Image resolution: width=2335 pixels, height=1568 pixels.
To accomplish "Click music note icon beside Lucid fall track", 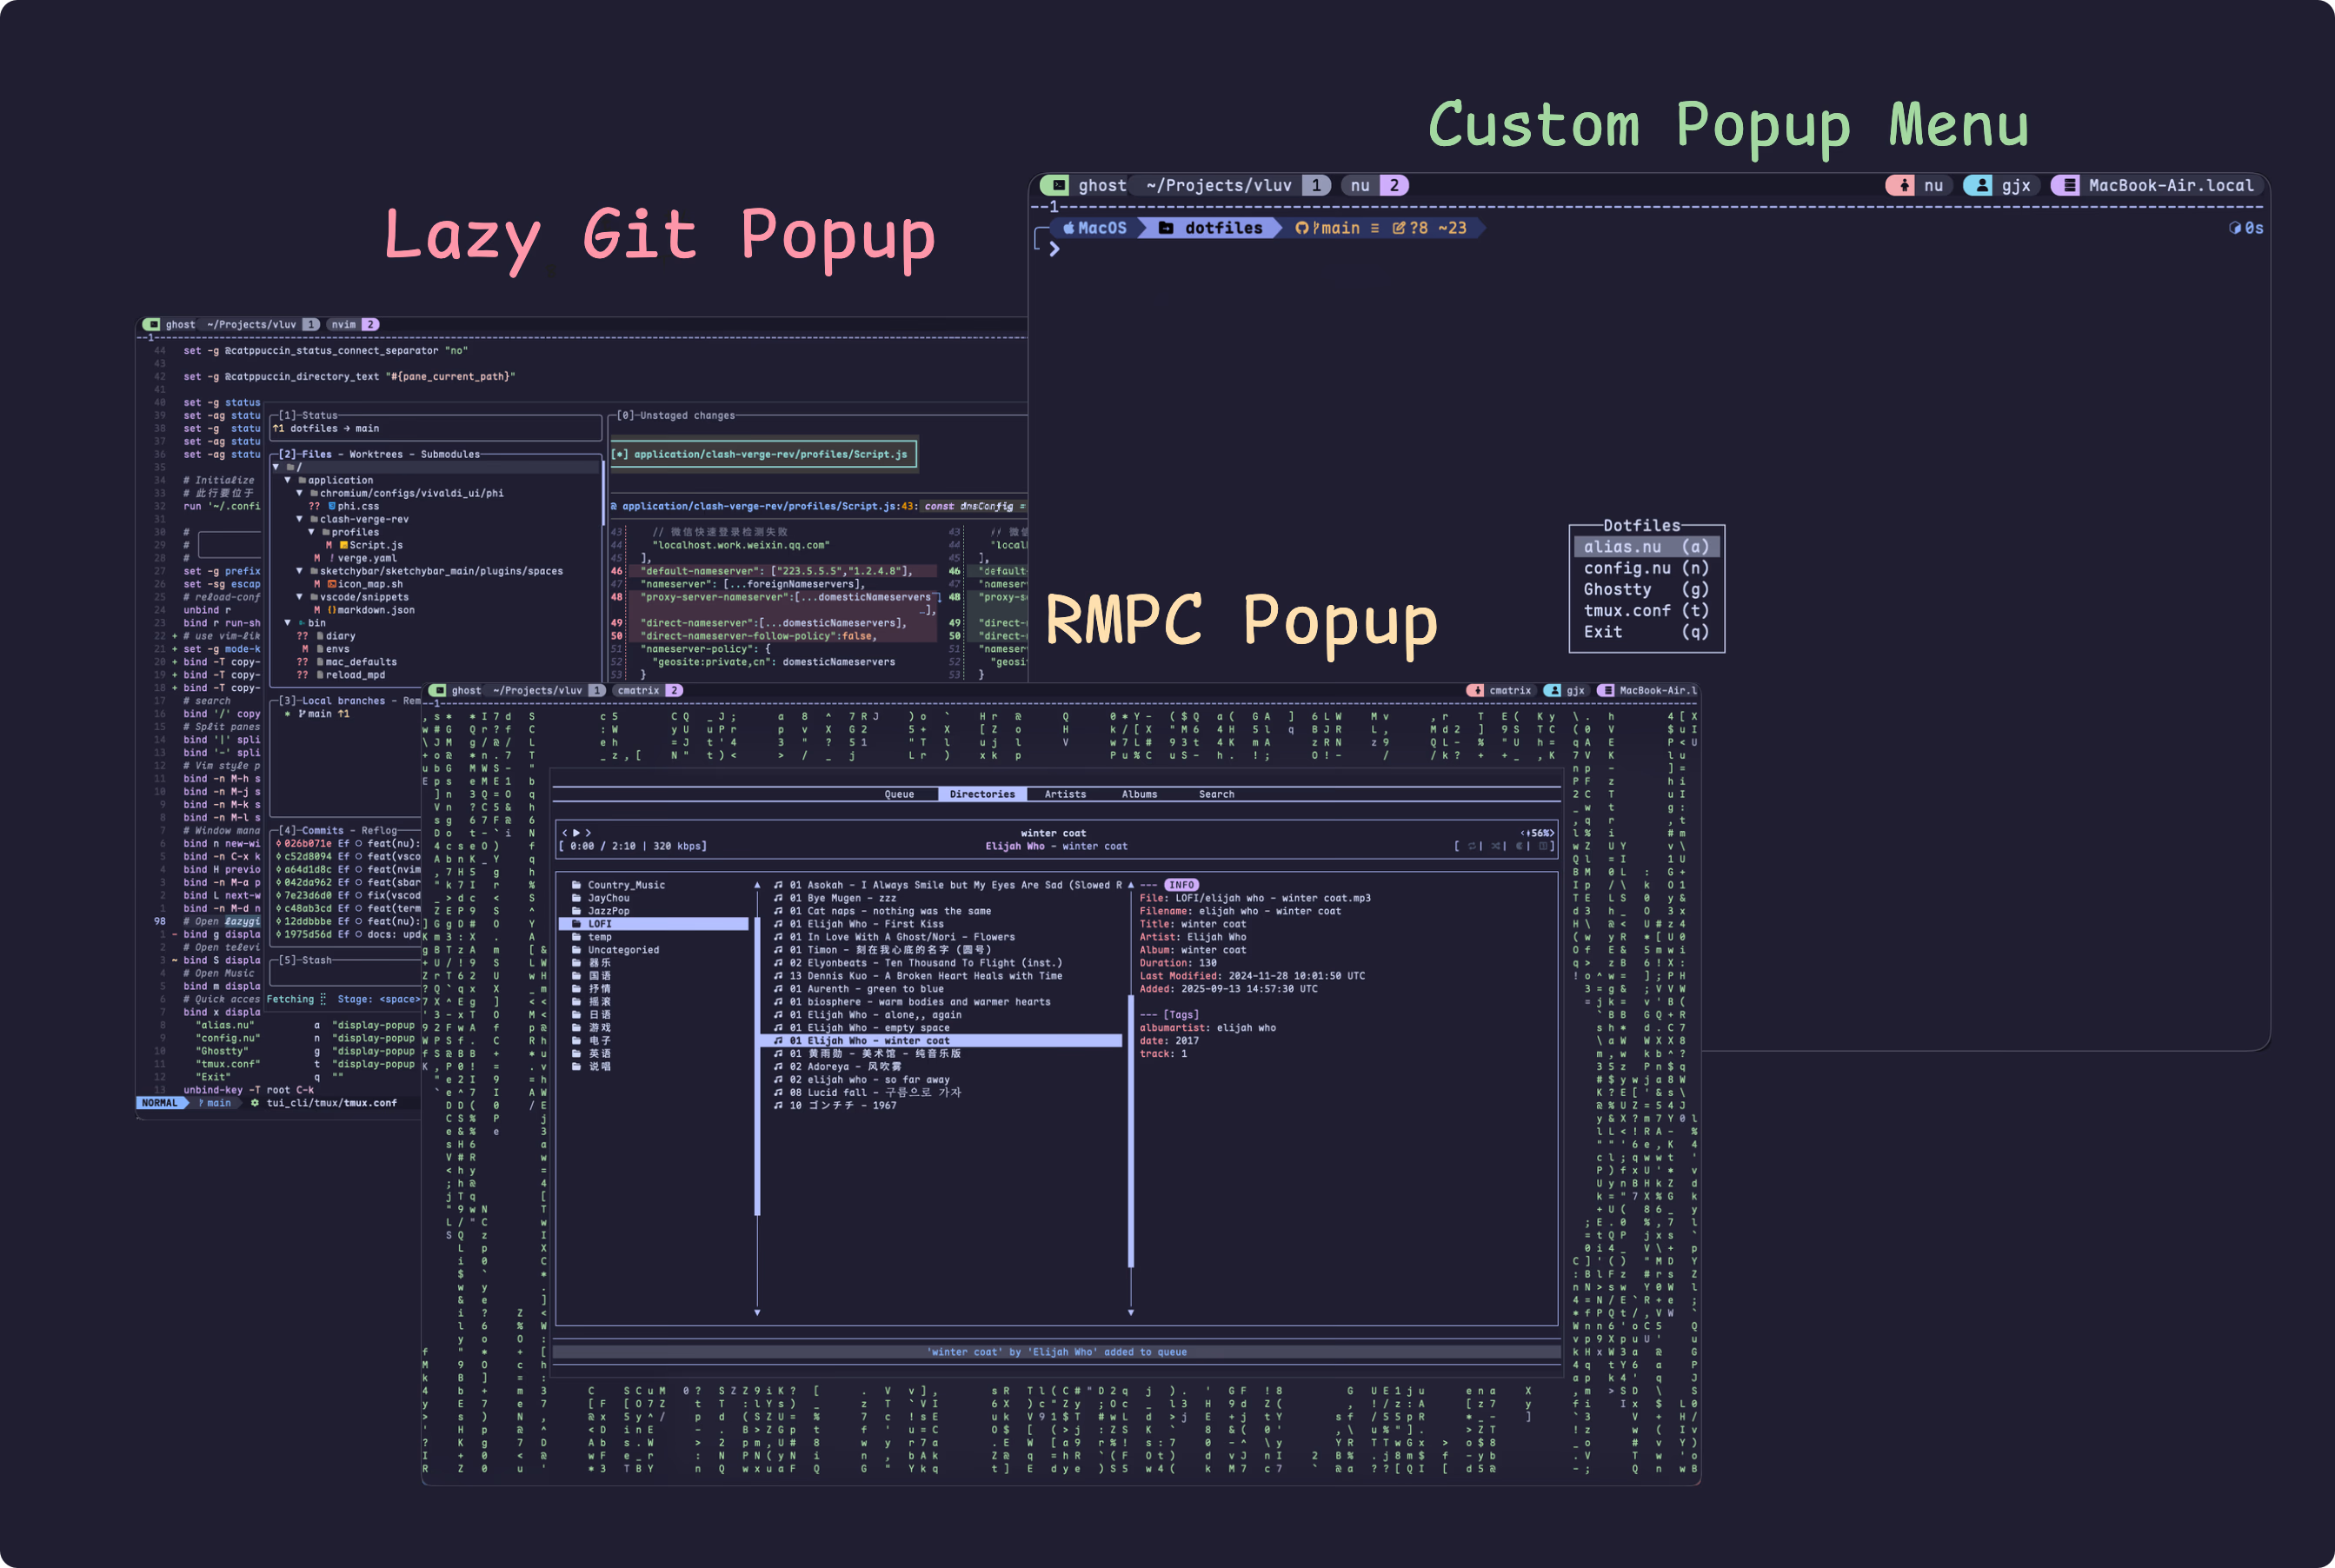I will click(x=778, y=1093).
